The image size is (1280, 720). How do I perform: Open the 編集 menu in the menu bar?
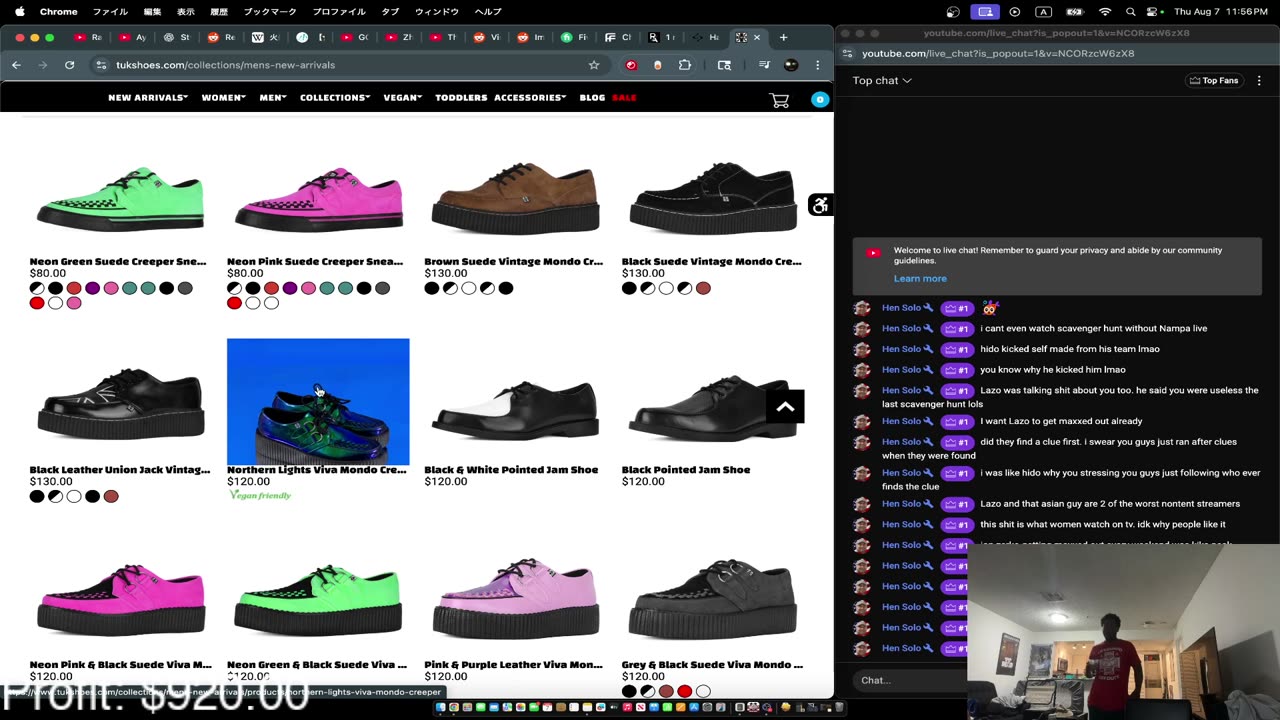(152, 12)
